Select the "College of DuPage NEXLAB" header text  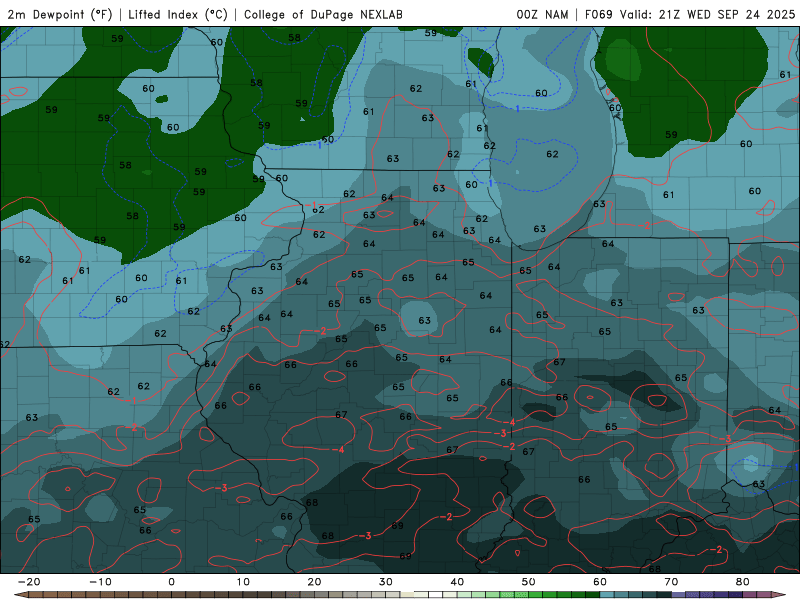click(x=323, y=14)
